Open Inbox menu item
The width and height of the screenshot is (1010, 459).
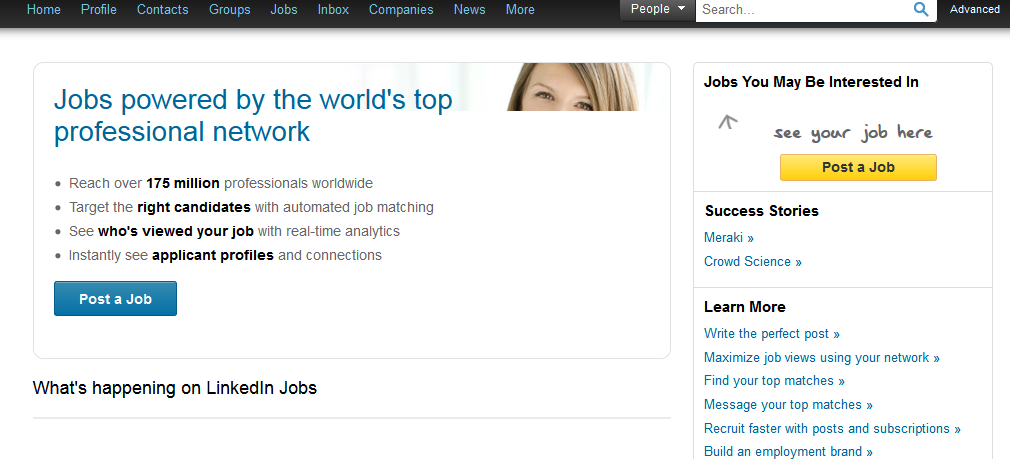coord(333,10)
